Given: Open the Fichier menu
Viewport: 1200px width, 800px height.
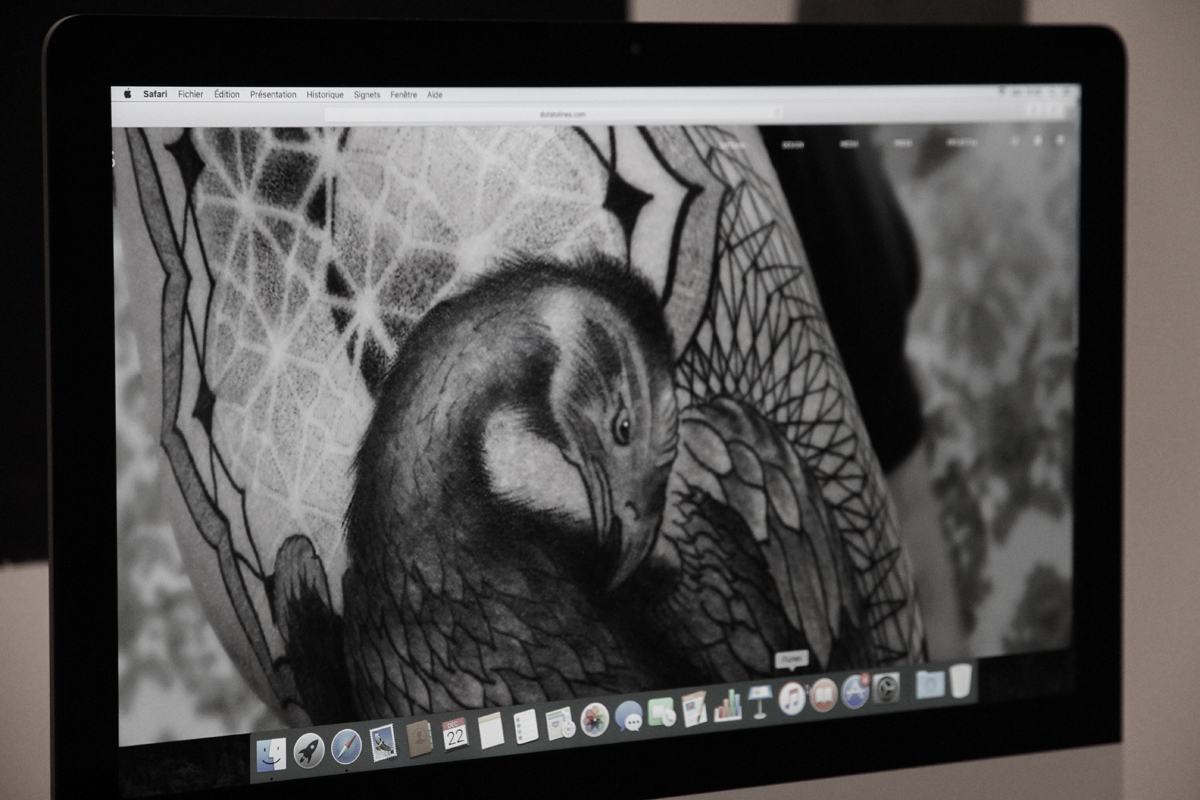Looking at the screenshot, I should tap(191, 94).
